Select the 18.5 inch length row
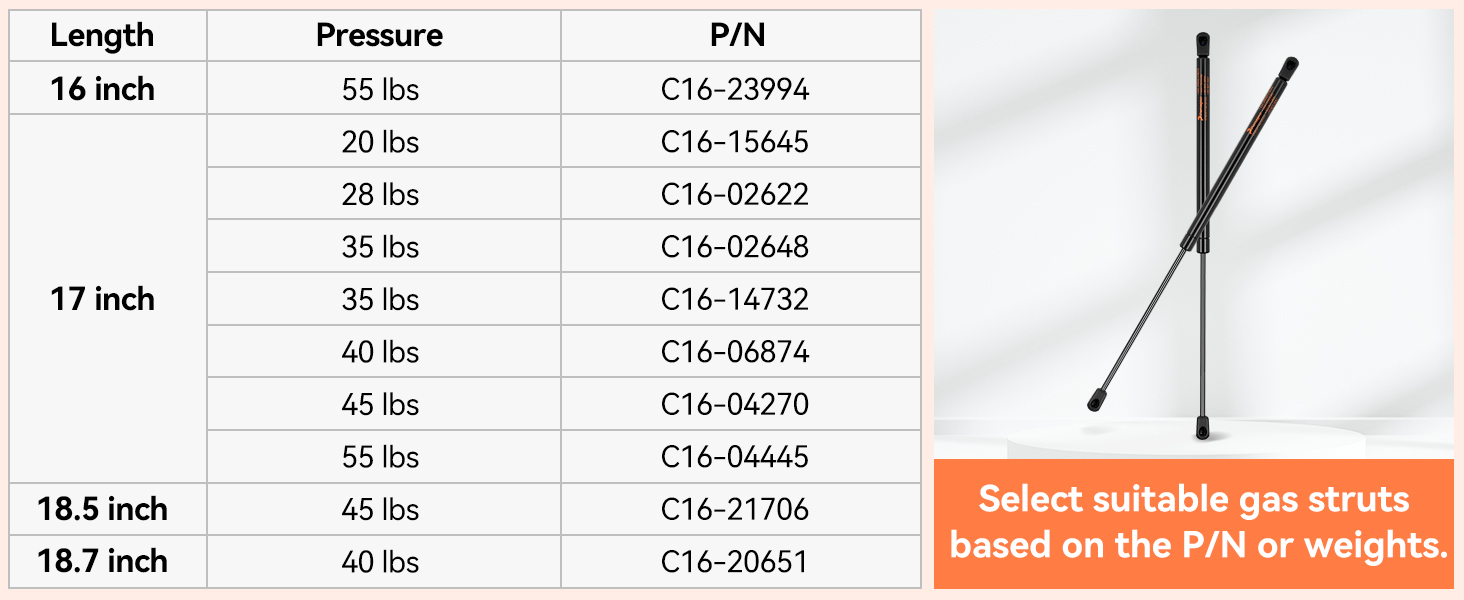This screenshot has width=1464, height=600. 102,509
